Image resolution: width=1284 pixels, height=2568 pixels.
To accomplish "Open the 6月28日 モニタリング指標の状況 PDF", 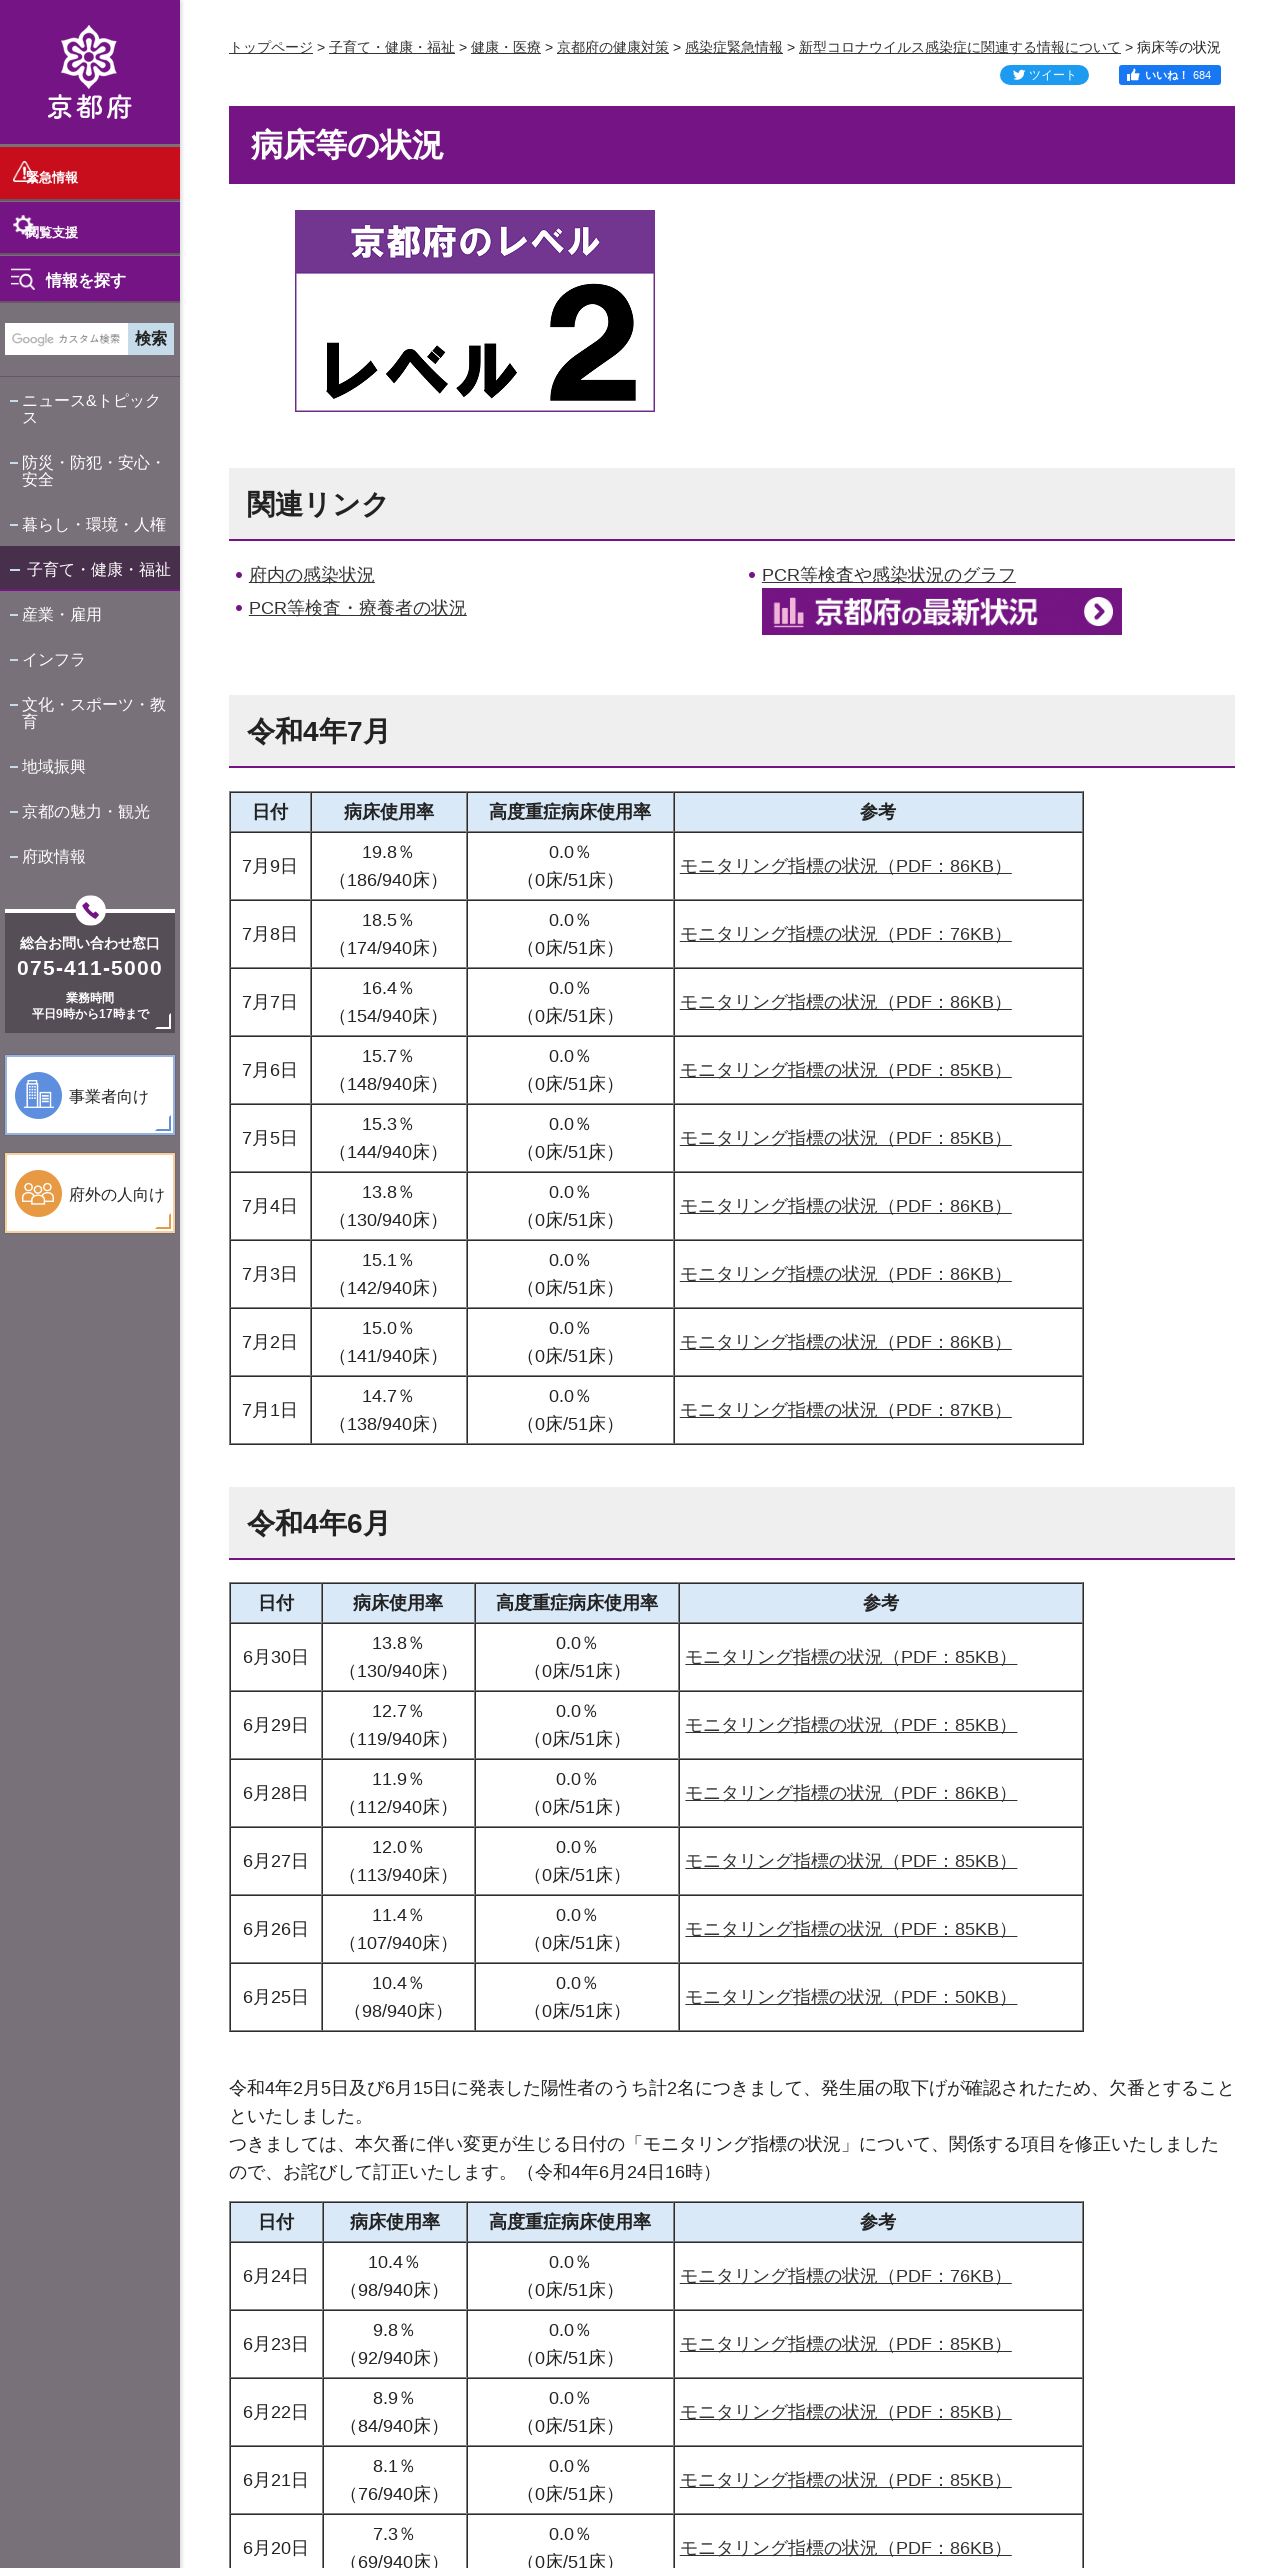I will [x=851, y=1793].
